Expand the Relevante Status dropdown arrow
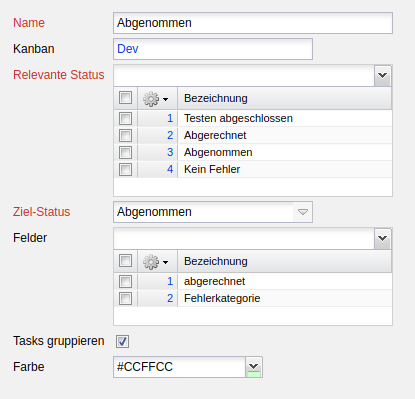Image resolution: width=415 pixels, height=399 pixels. (382, 76)
